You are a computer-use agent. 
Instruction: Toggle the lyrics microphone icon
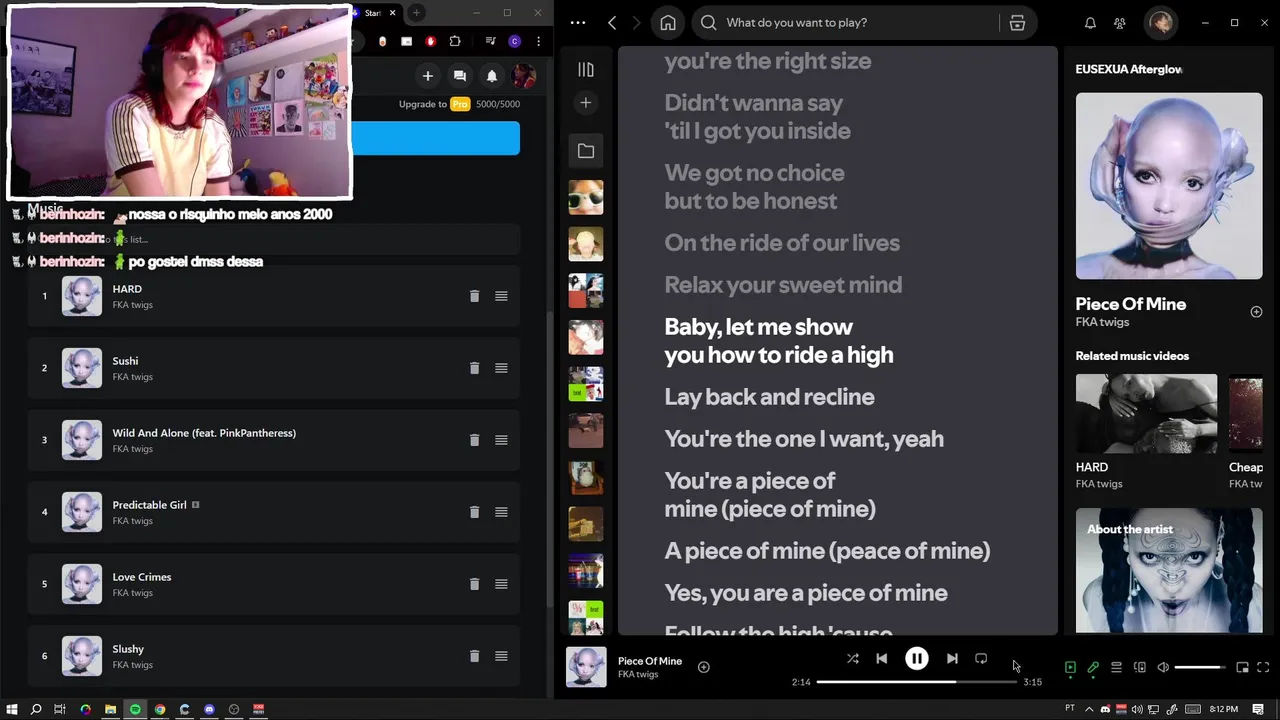click(x=1093, y=667)
